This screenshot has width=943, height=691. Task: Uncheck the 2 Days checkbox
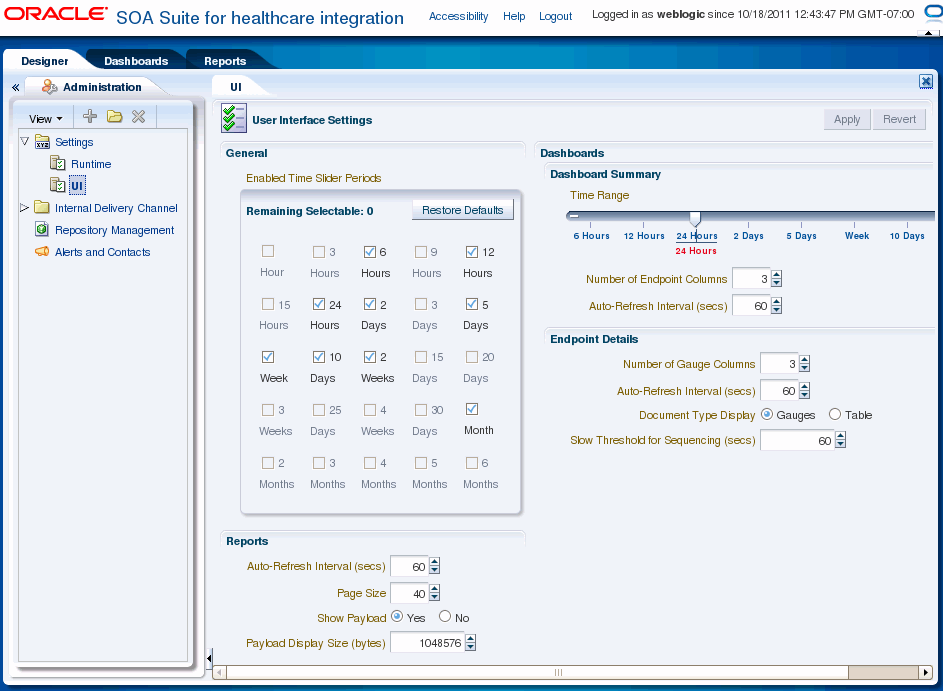(369, 304)
